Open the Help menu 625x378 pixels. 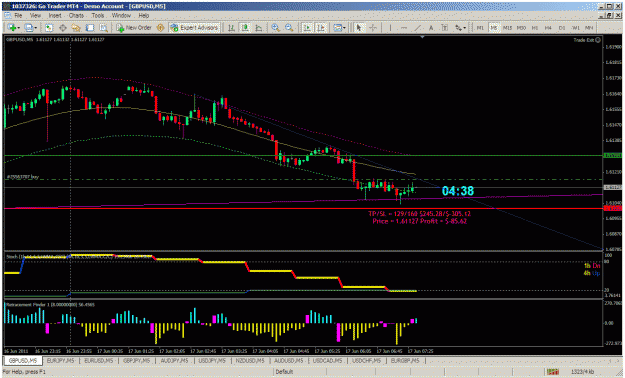[144, 16]
